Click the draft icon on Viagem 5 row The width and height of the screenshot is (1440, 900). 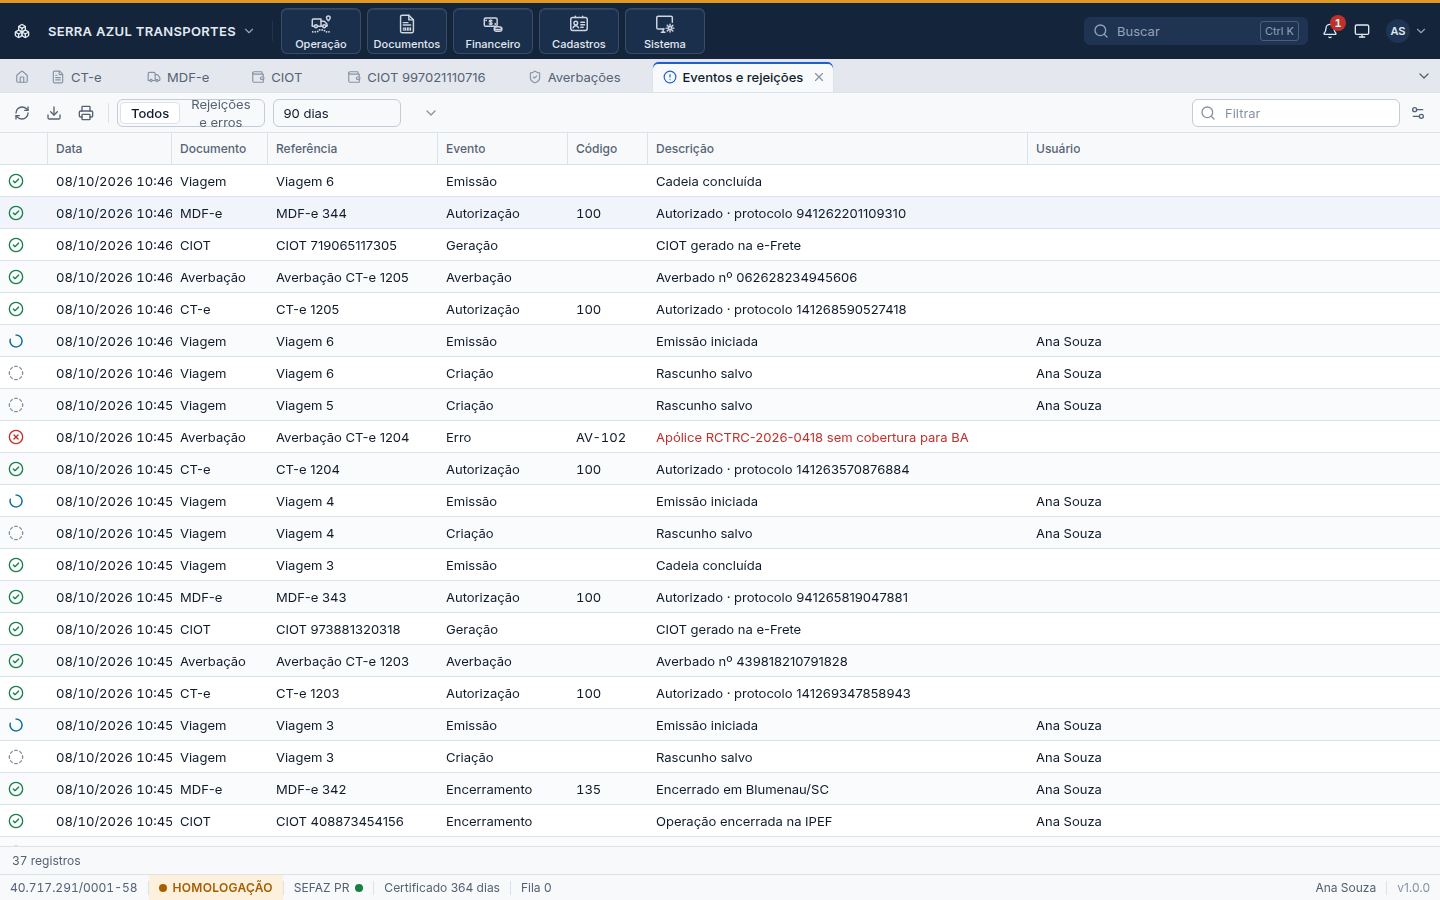16,405
